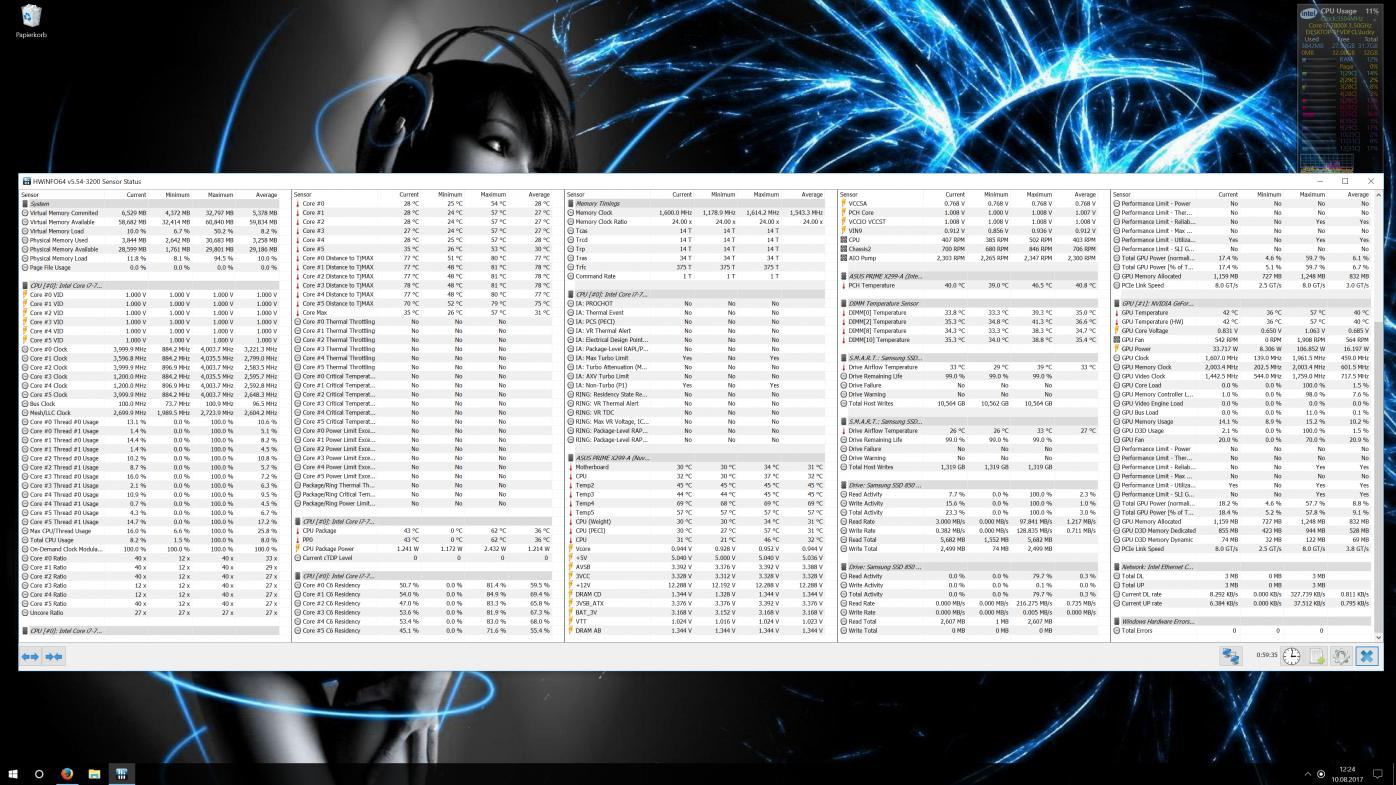Select the Bus Clock row
The width and height of the screenshot is (1396, 785).
[150, 404]
